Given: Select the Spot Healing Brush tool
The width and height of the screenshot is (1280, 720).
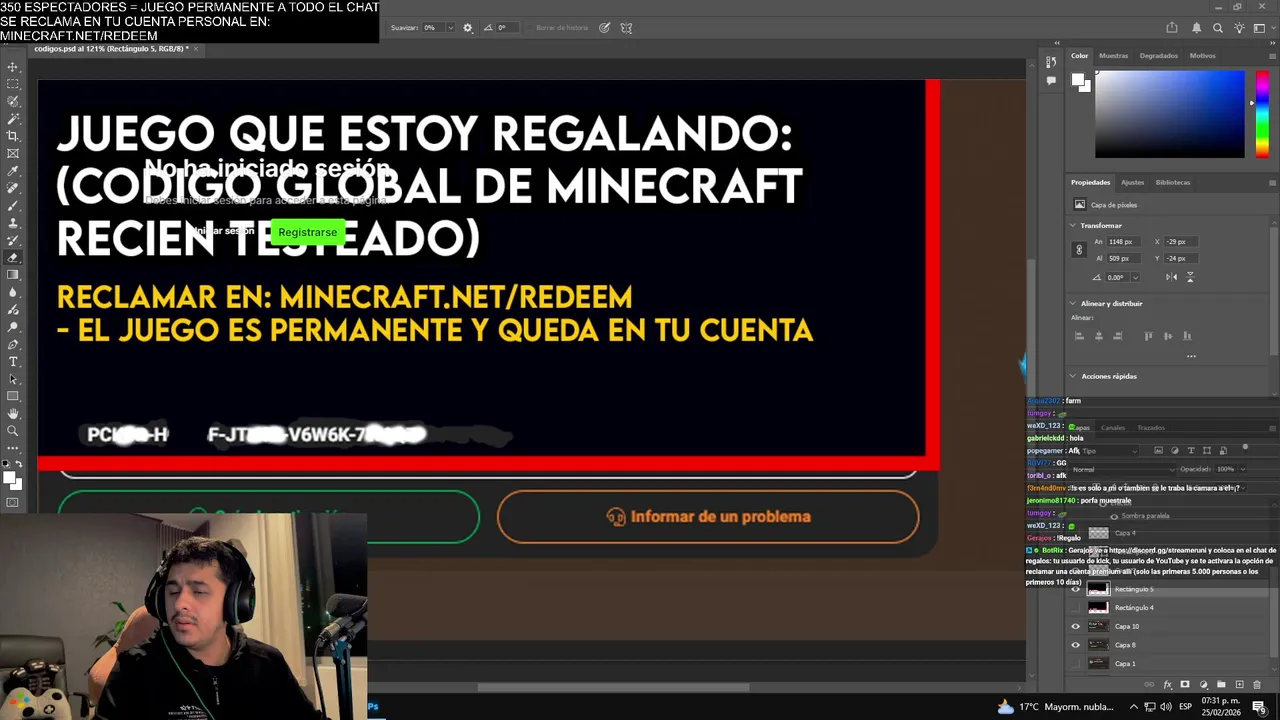Looking at the screenshot, I should (x=13, y=188).
